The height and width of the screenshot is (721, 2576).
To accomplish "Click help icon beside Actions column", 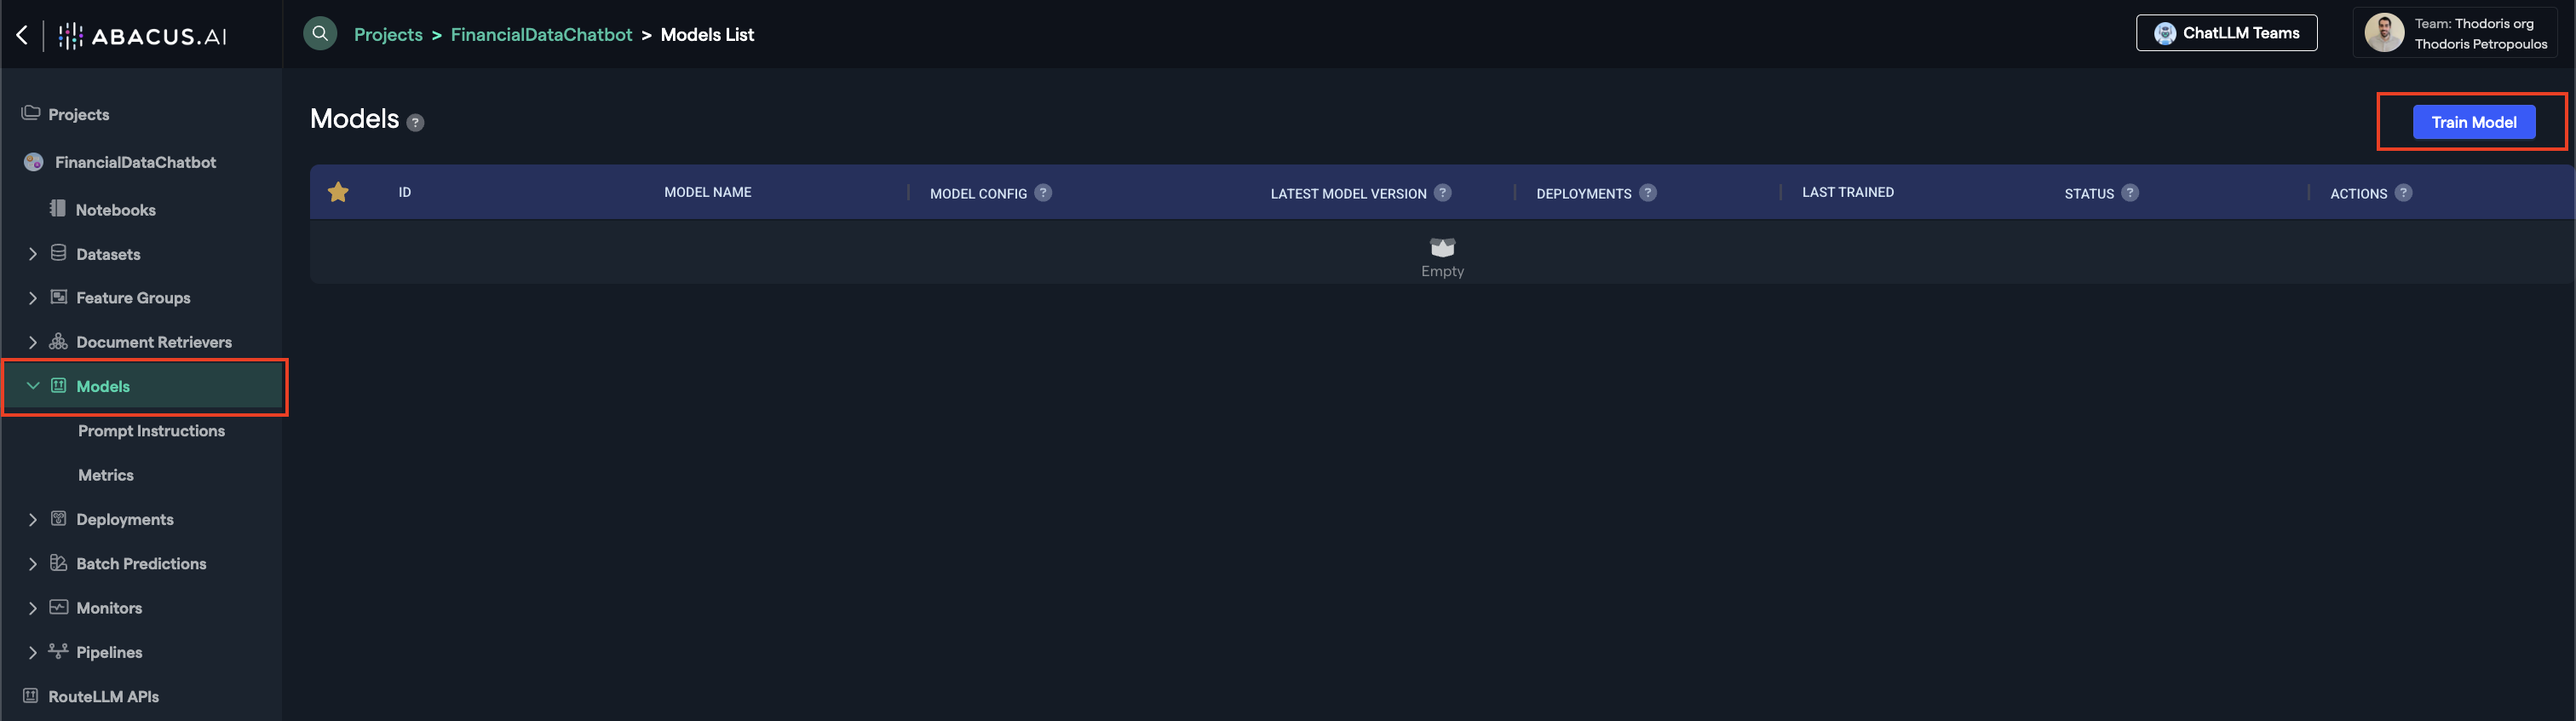I will click(x=2403, y=193).
